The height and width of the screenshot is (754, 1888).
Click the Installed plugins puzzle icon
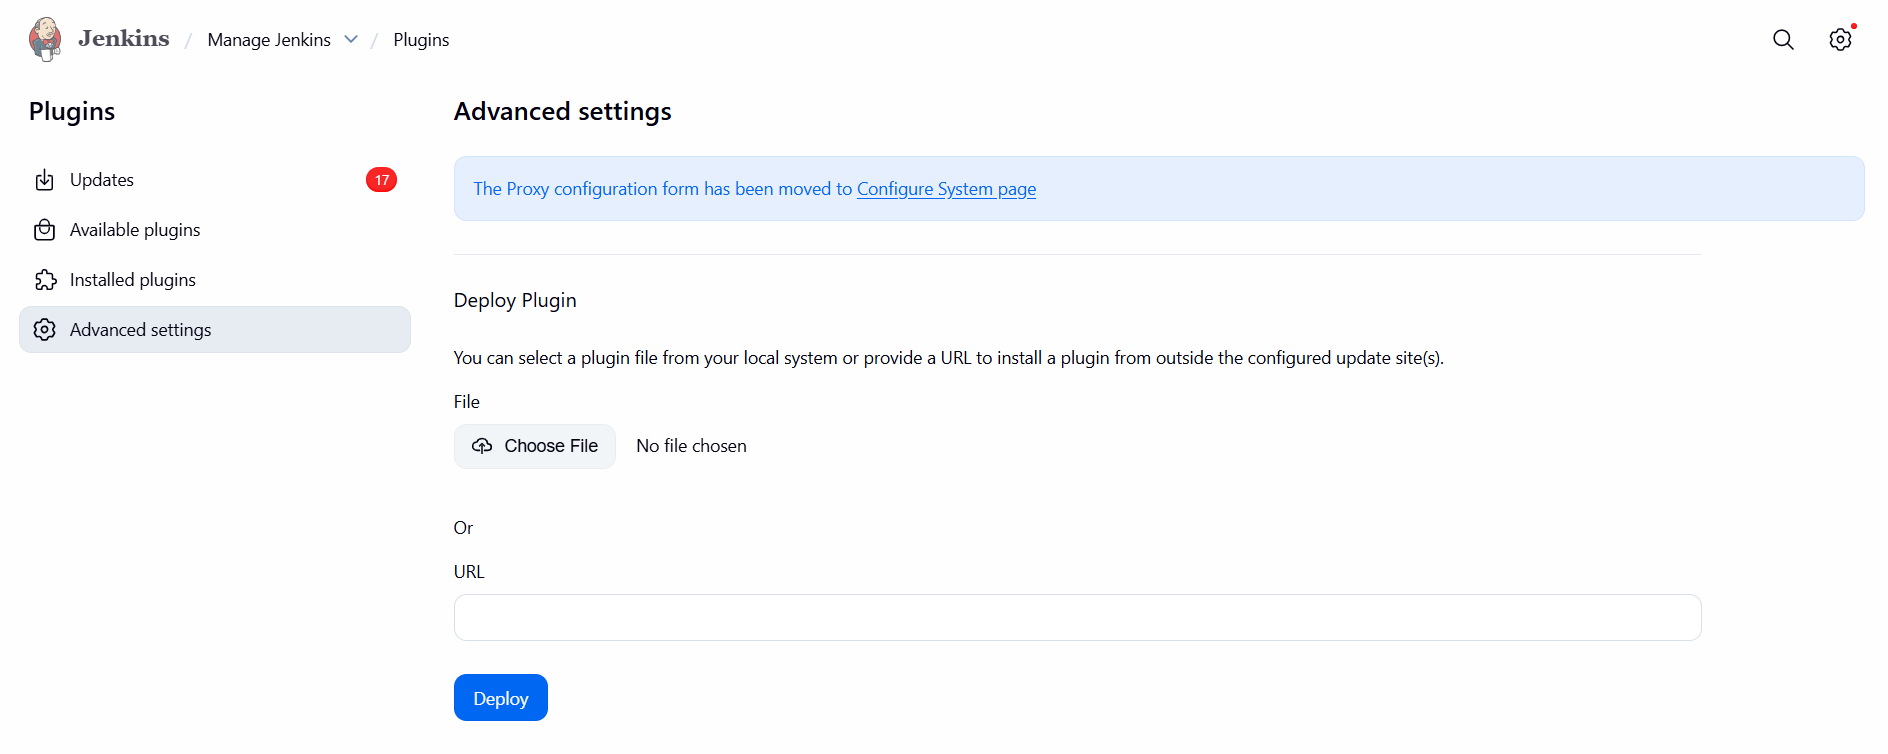click(45, 280)
